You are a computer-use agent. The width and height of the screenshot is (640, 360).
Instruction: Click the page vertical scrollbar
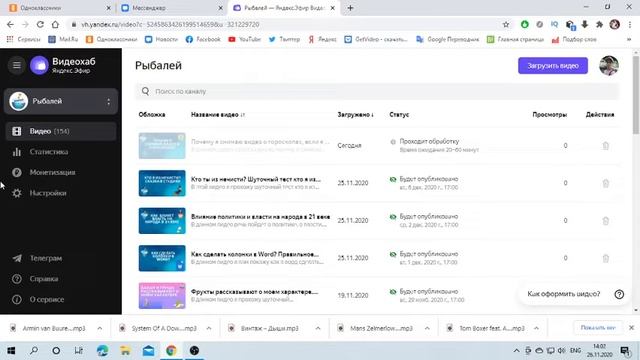click(x=636, y=95)
